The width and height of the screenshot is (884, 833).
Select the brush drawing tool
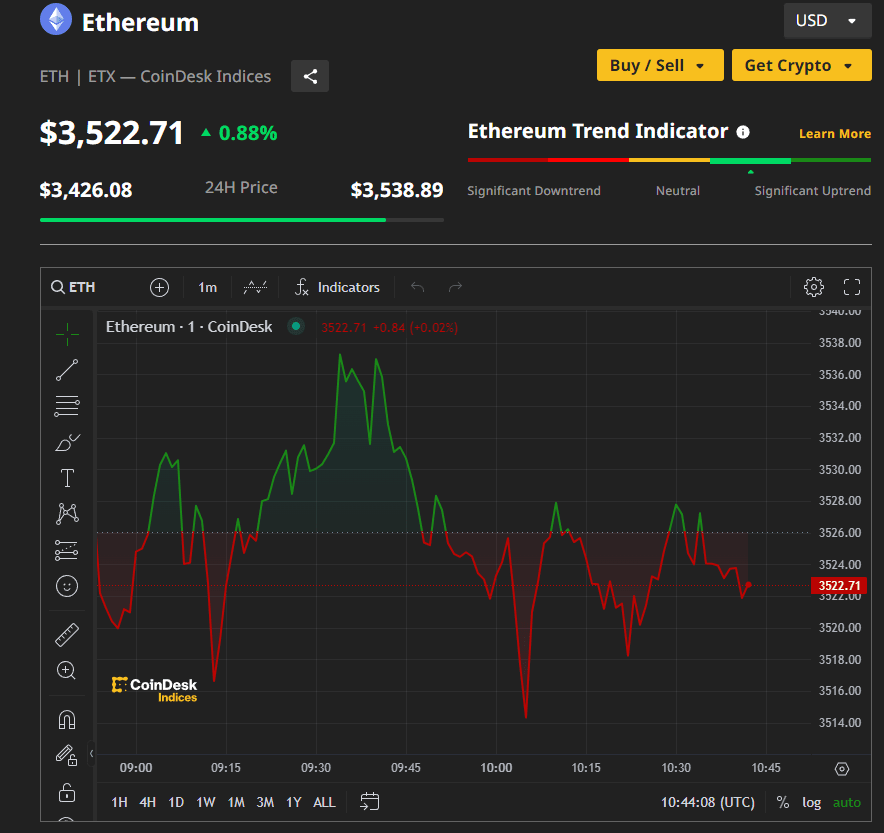67,442
